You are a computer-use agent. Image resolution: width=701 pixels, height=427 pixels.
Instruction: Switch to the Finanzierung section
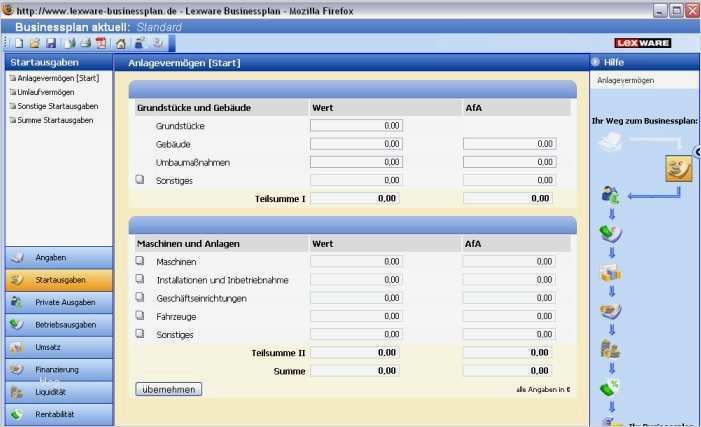pyautogui.click(x=59, y=370)
